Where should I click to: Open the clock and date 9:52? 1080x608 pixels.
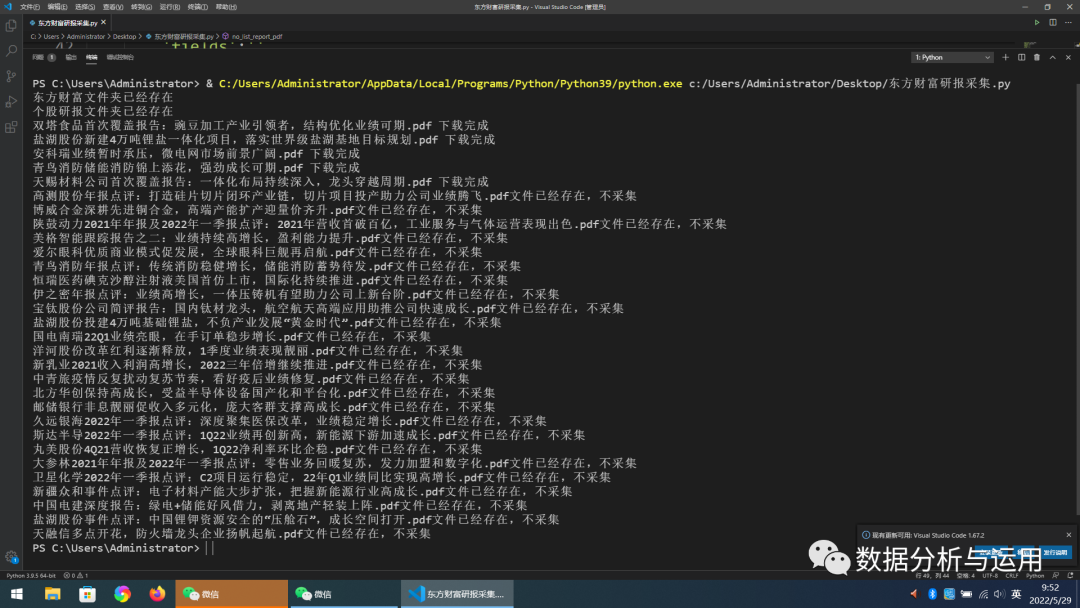[1050, 594]
